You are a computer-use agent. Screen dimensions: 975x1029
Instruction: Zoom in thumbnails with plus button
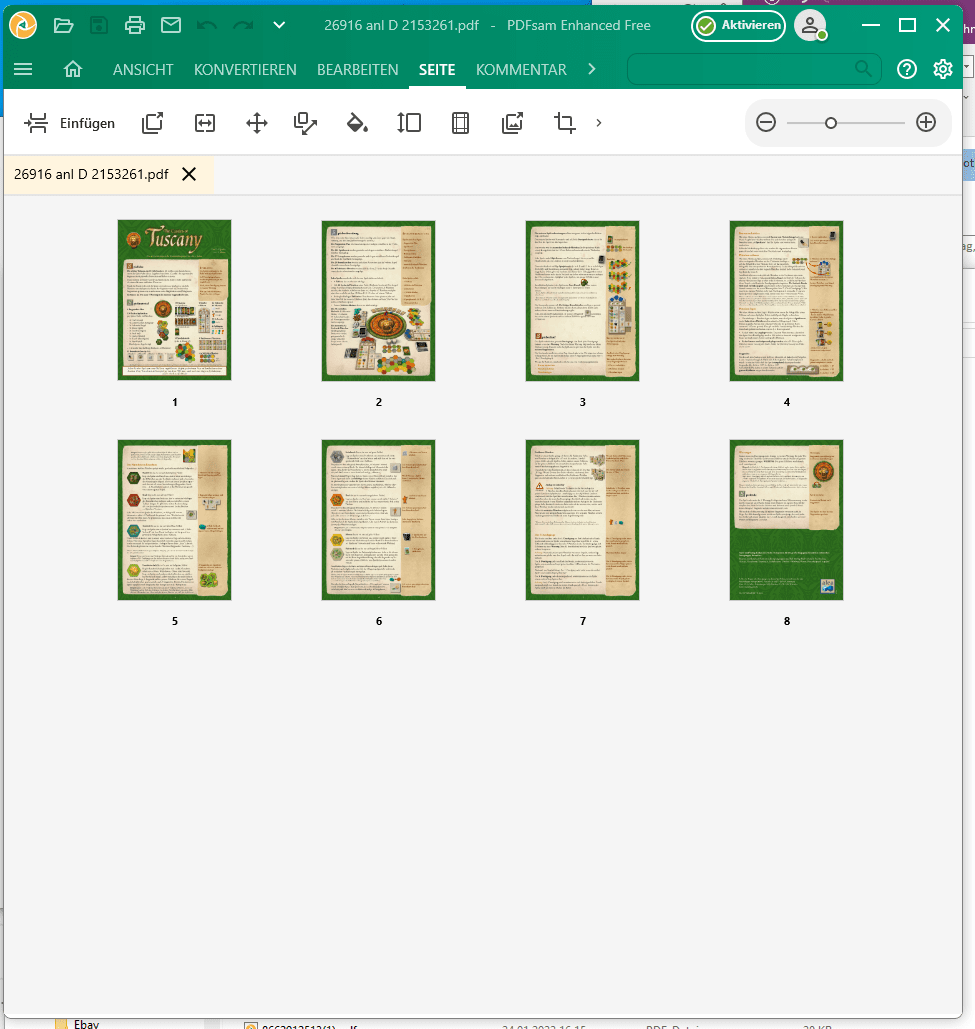click(926, 122)
